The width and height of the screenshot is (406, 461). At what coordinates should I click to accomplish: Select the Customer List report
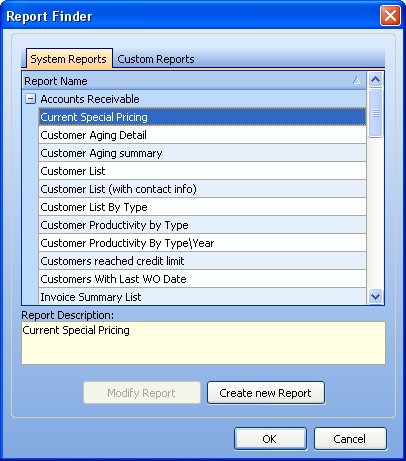coord(202,171)
